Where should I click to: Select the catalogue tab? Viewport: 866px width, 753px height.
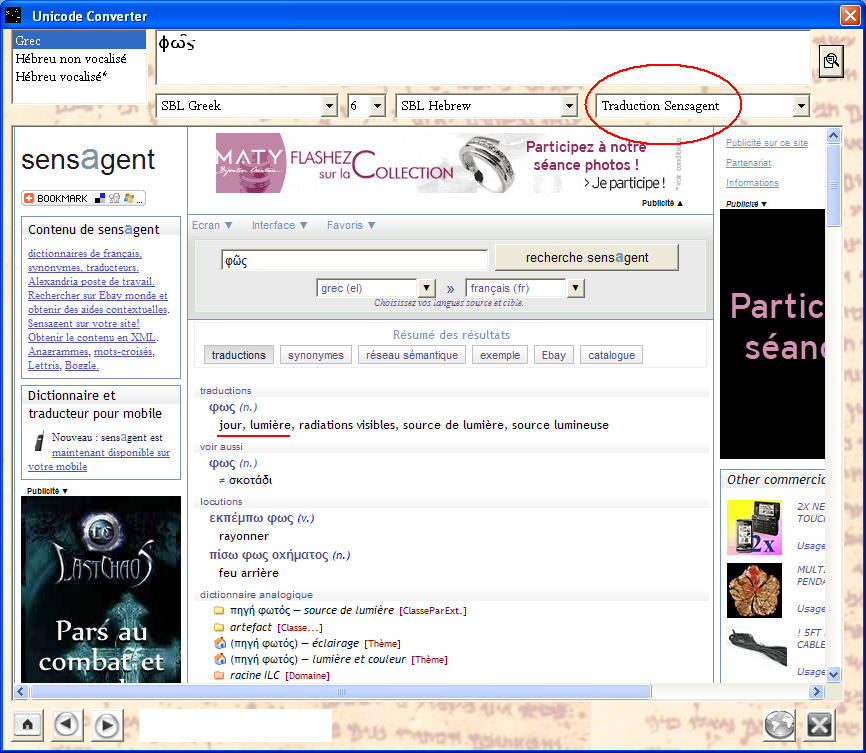611,355
